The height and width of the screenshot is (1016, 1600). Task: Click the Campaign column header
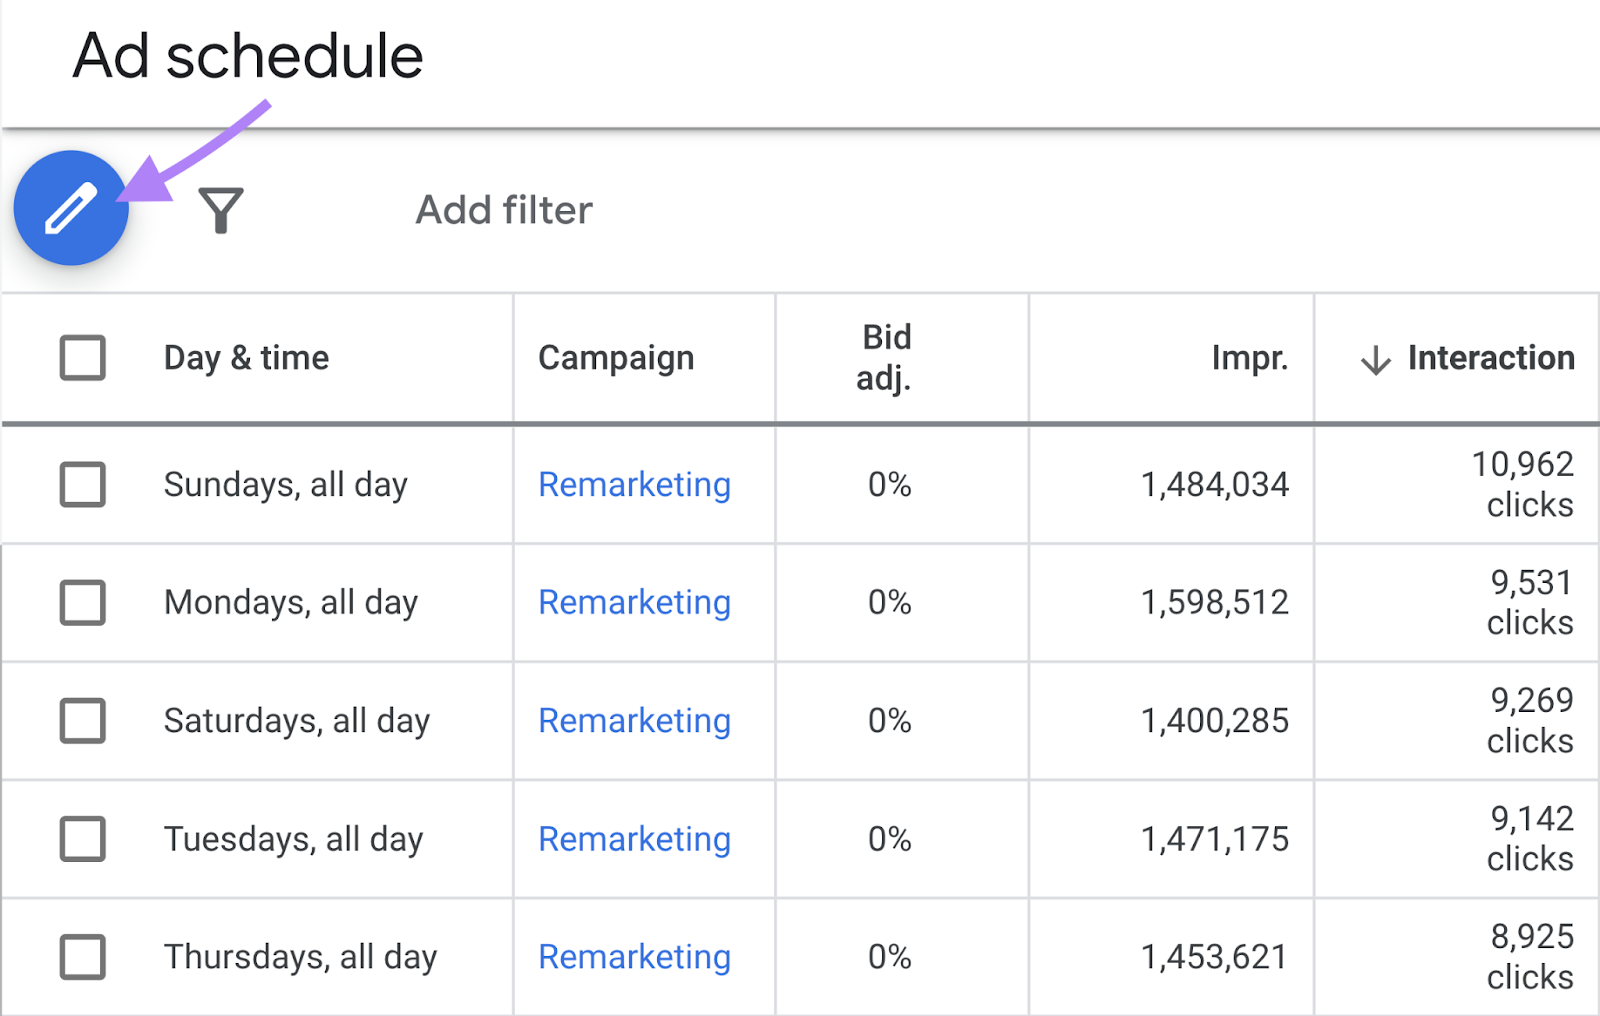click(x=616, y=358)
